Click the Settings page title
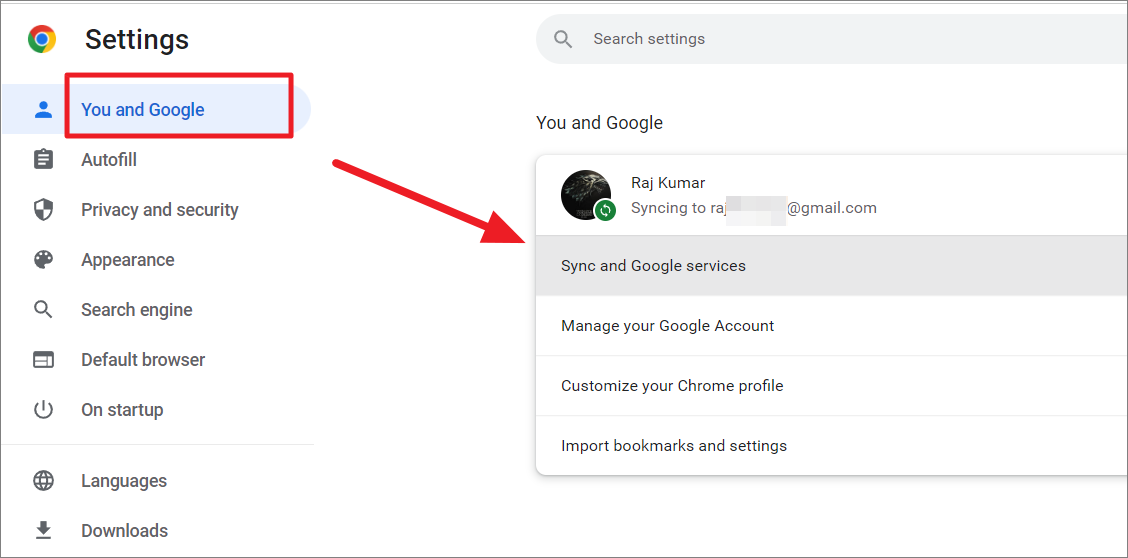 [x=137, y=40]
